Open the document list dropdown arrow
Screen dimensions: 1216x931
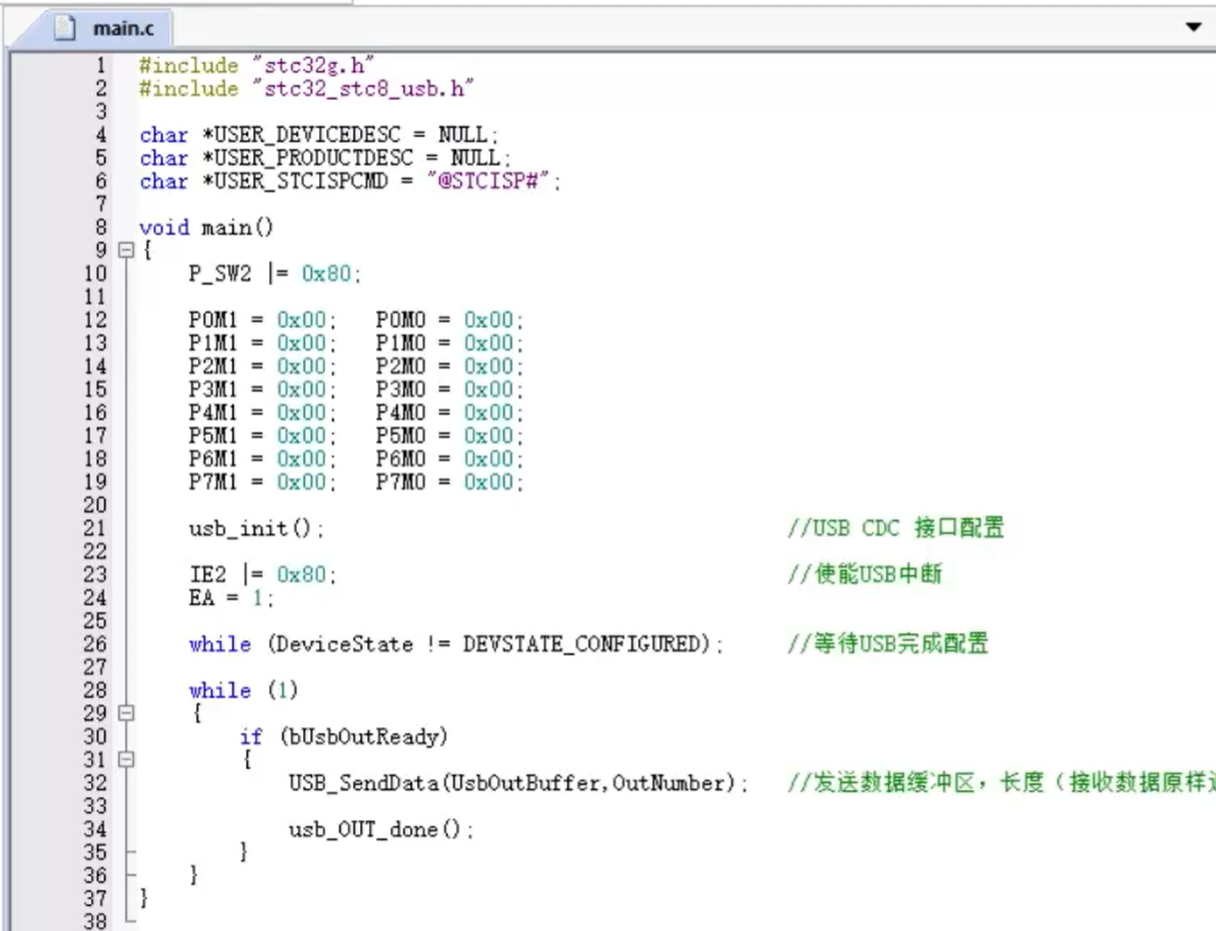tap(1193, 27)
